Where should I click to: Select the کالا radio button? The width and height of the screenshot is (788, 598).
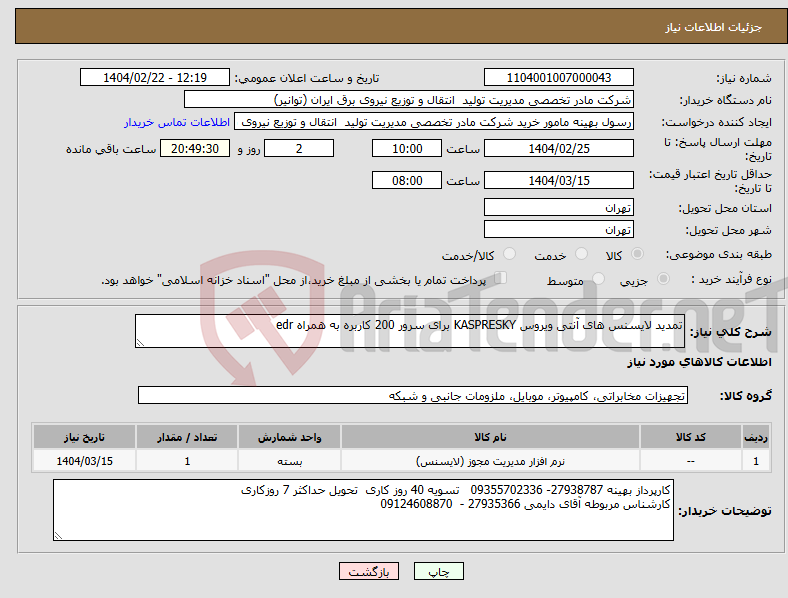637,254
